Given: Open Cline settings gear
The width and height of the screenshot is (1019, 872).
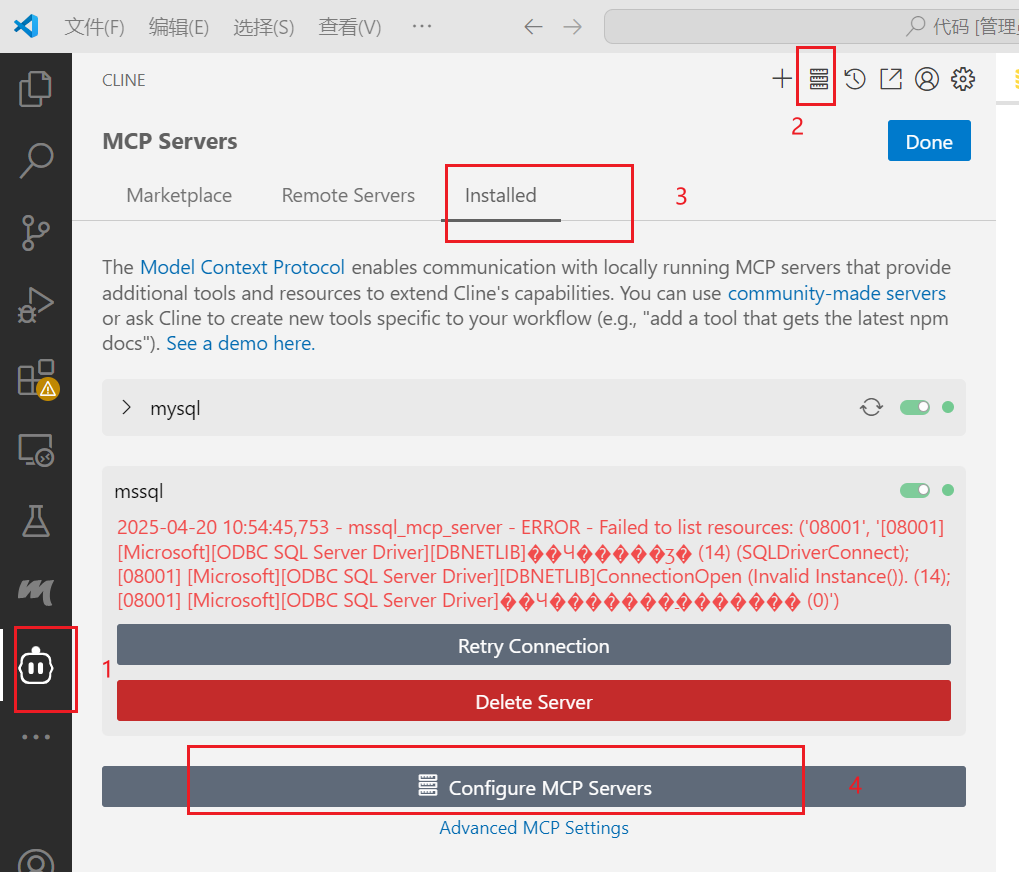Looking at the screenshot, I should [x=963, y=79].
